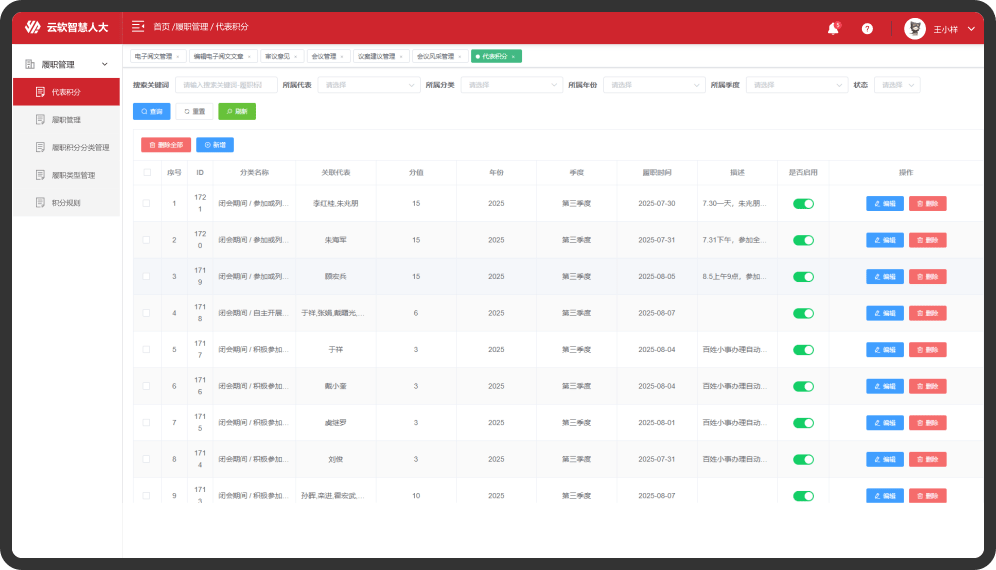The height and width of the screenshot is (570, 996).
Task: Close the 会议管理 tab with its x
Action: pos(345,57)
